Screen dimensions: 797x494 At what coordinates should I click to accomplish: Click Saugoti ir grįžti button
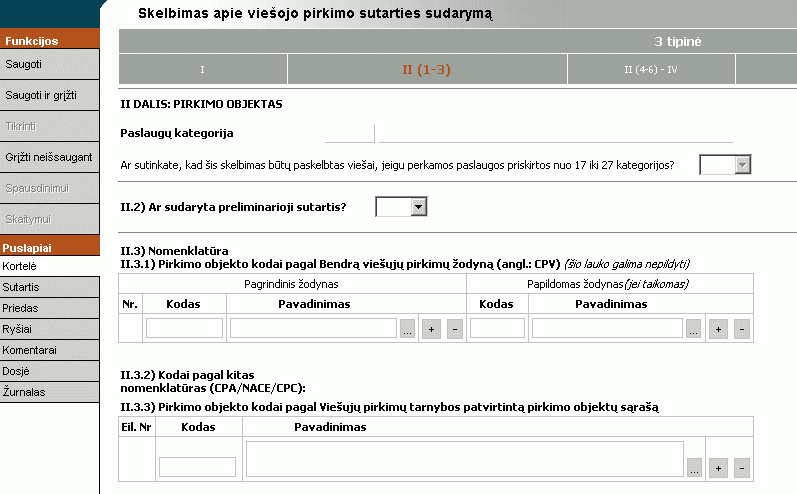pyautogui.click(x=49, y=95)
